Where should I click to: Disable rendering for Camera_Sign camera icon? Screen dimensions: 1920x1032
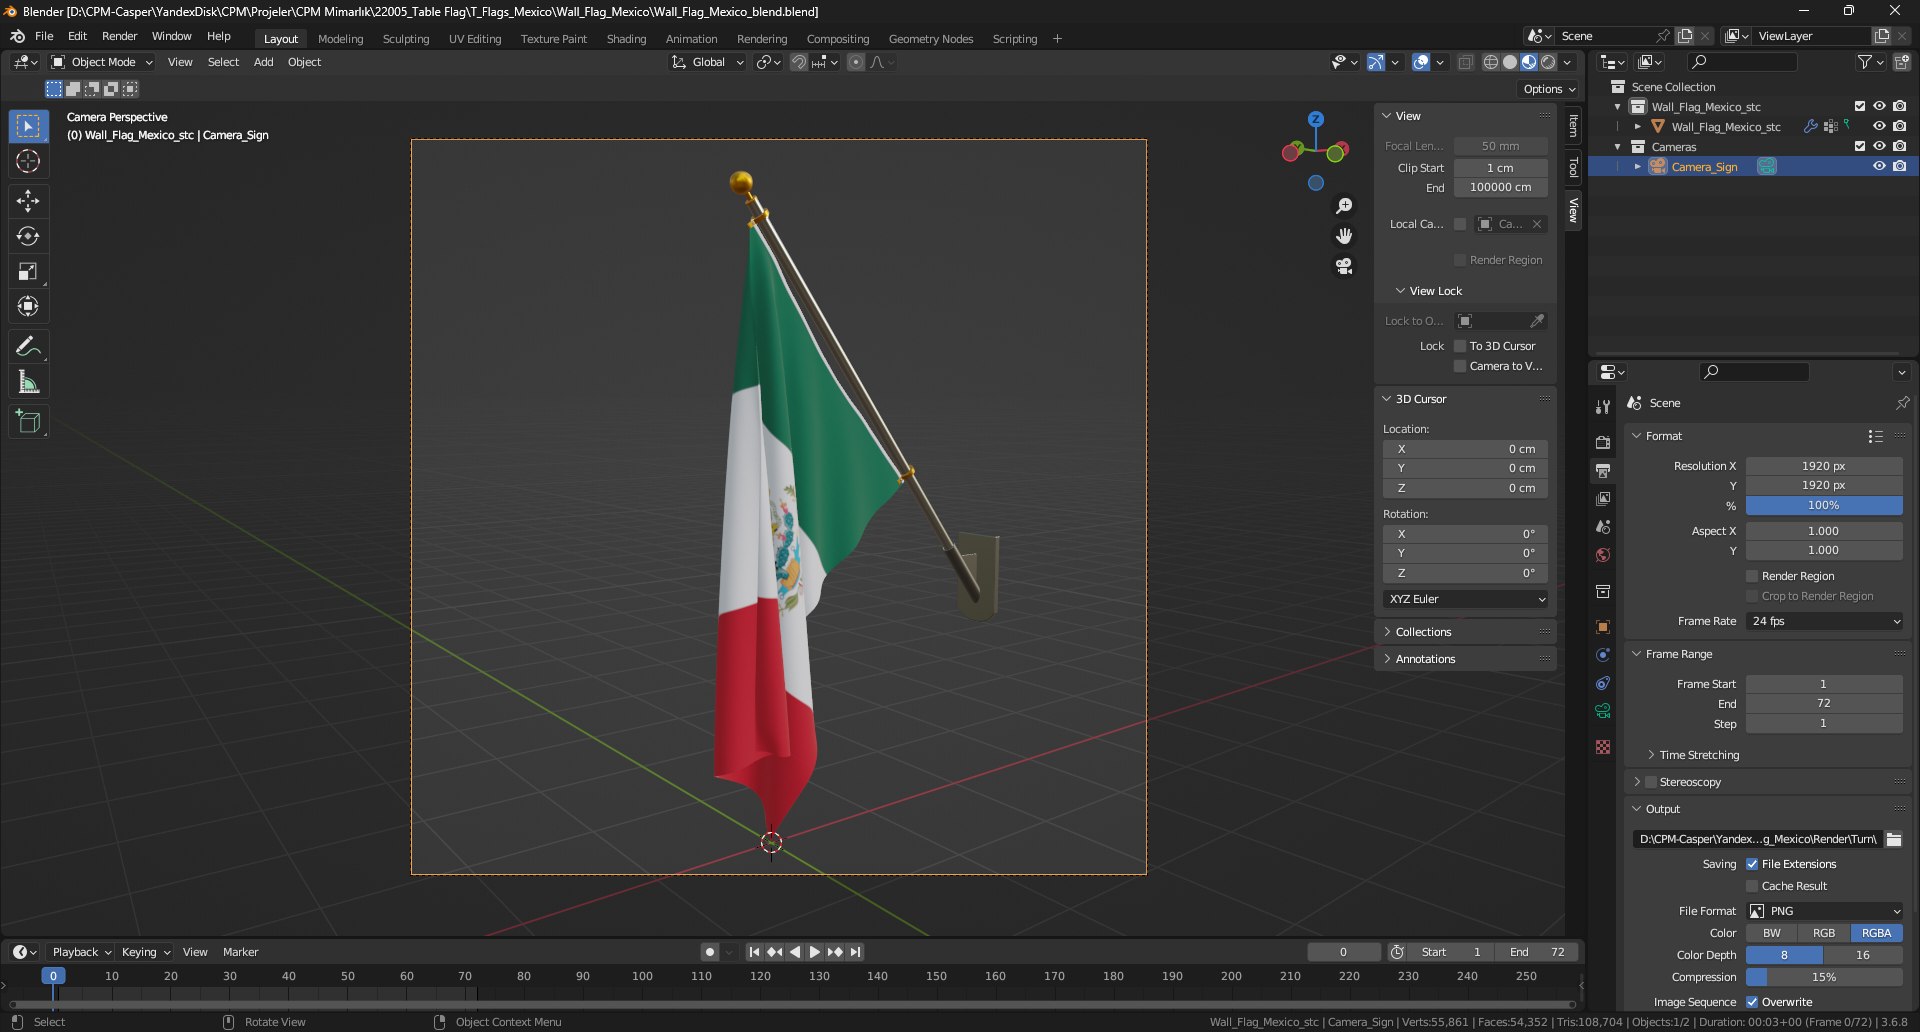pyautogui.click(x=1899, y=167)
